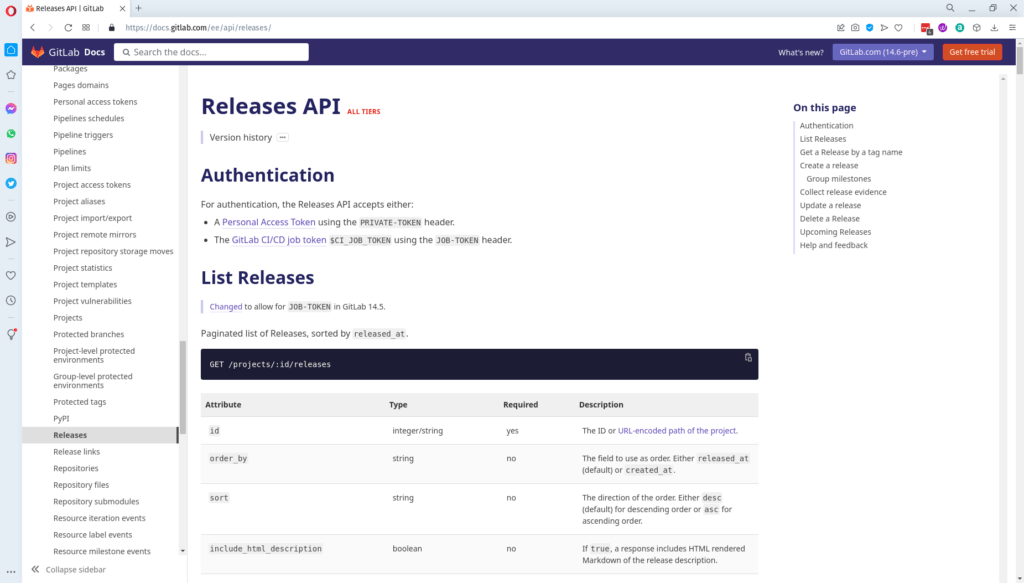
Task: Open Protected branches in the sidebar
Action: click(88, 334)
